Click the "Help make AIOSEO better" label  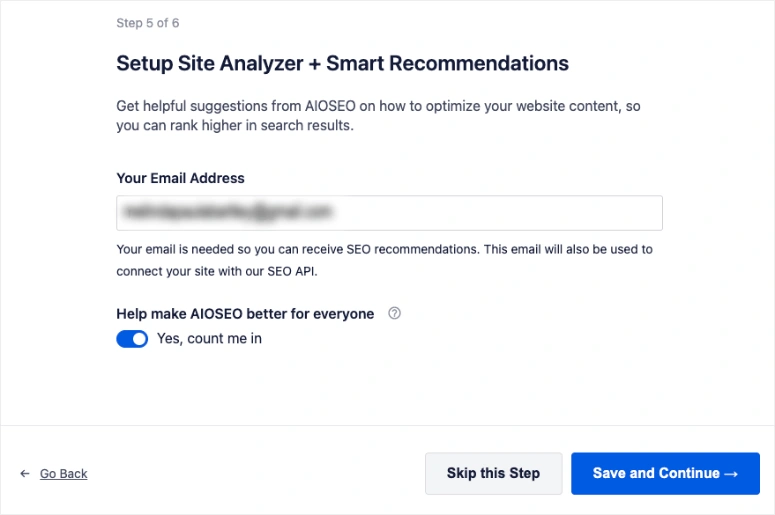pyautogui.click(x=245, y=314)
